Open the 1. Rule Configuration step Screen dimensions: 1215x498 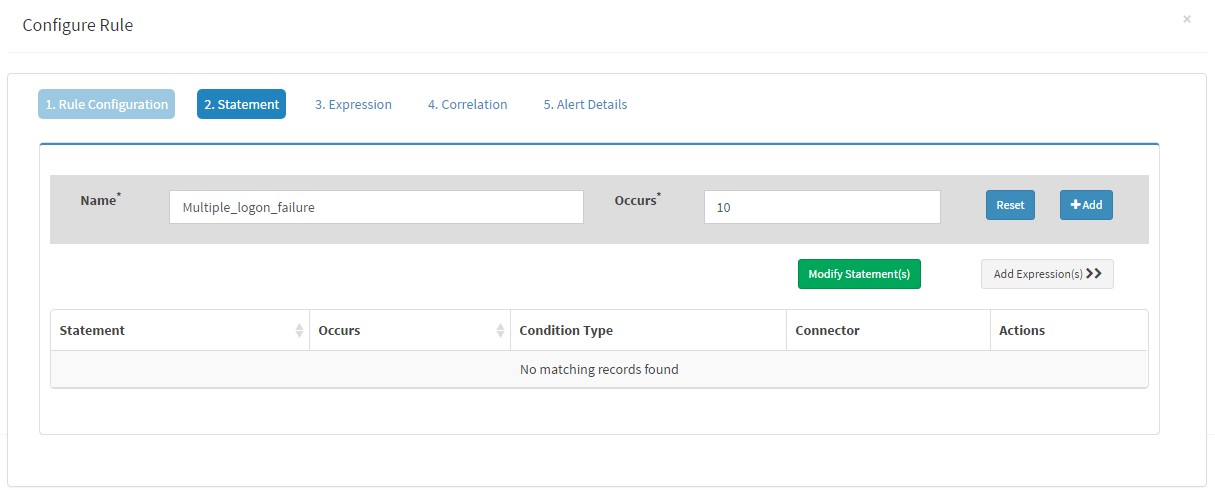point(107,104)
